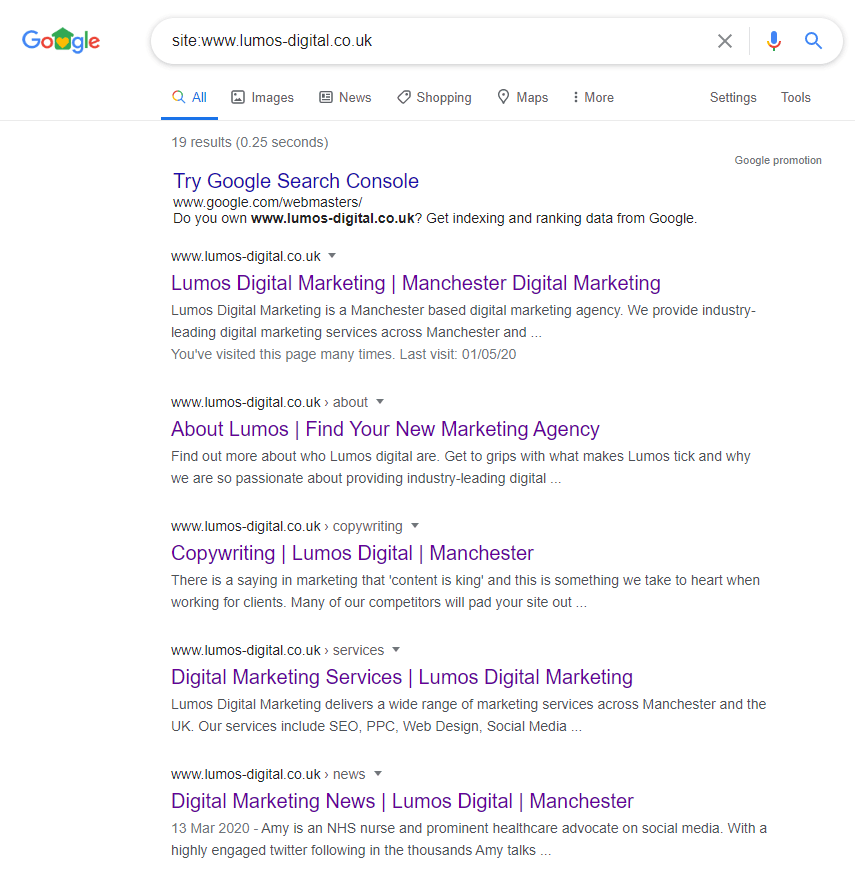Open search Tools
855x887 pixels.
[796, 97]
